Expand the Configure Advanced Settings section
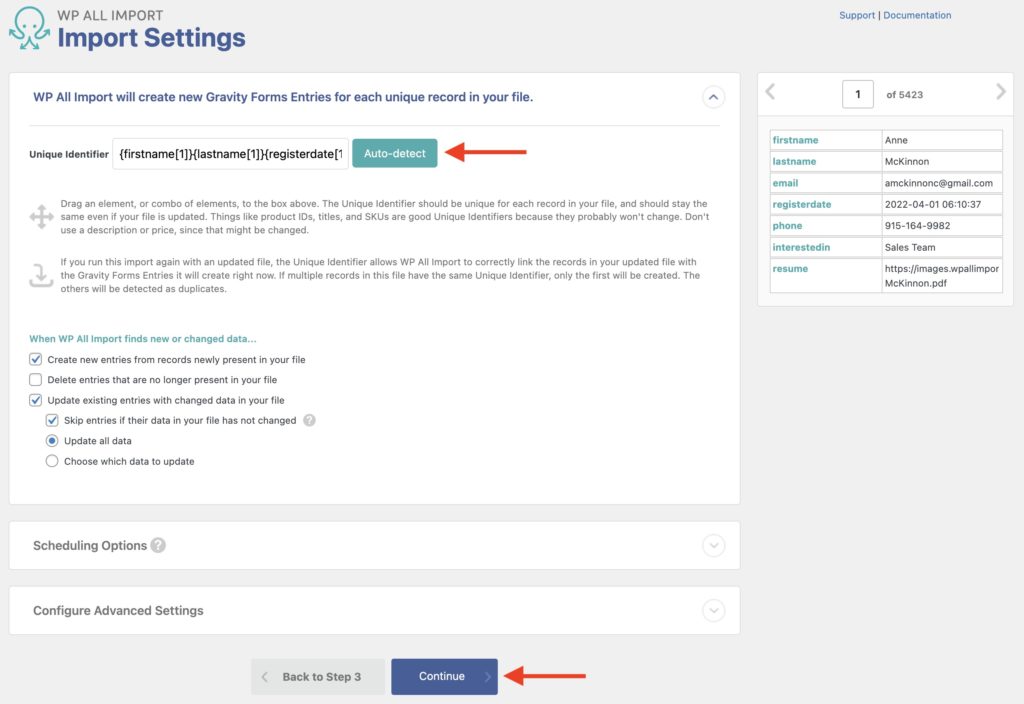Viewport: 1024px width, 704px height. click(714, 610)
